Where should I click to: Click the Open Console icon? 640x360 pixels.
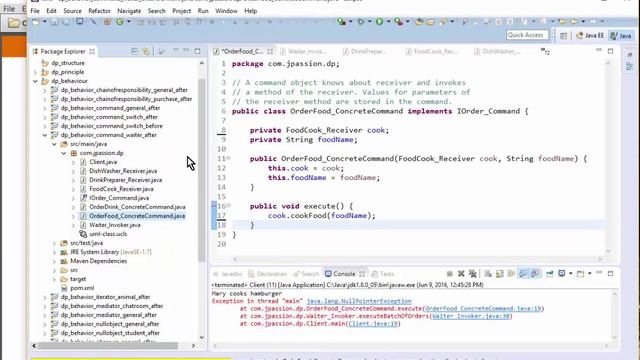580,273
